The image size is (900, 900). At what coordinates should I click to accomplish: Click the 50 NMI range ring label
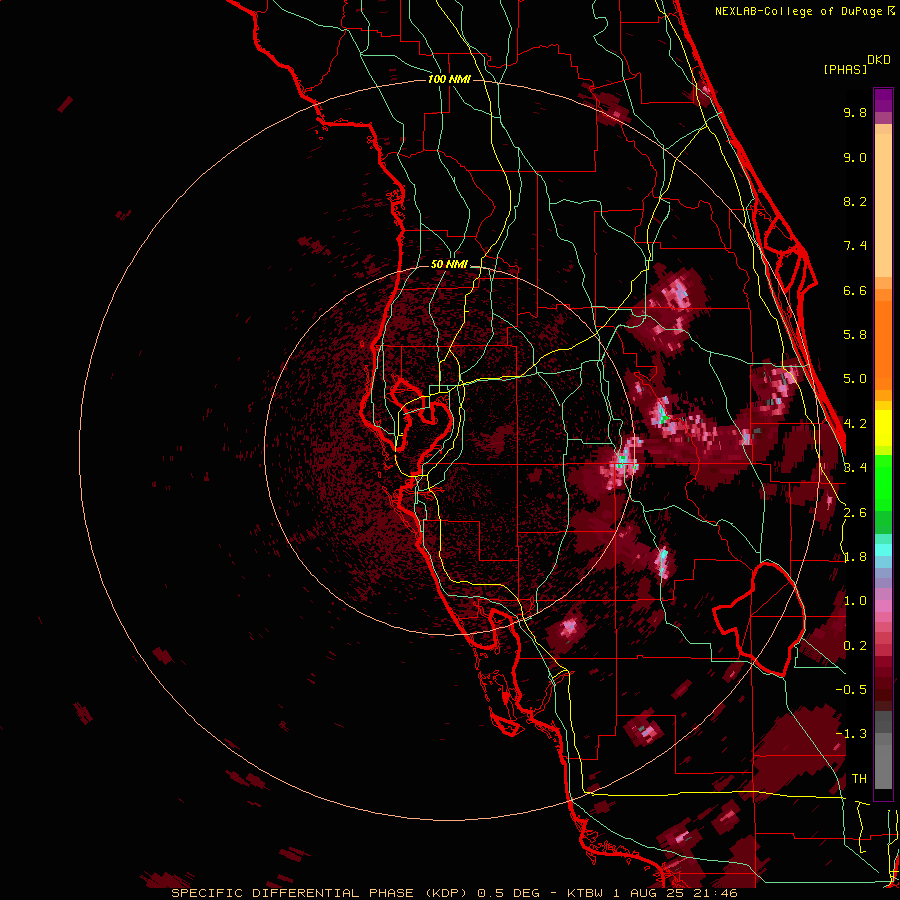[449, 264]
